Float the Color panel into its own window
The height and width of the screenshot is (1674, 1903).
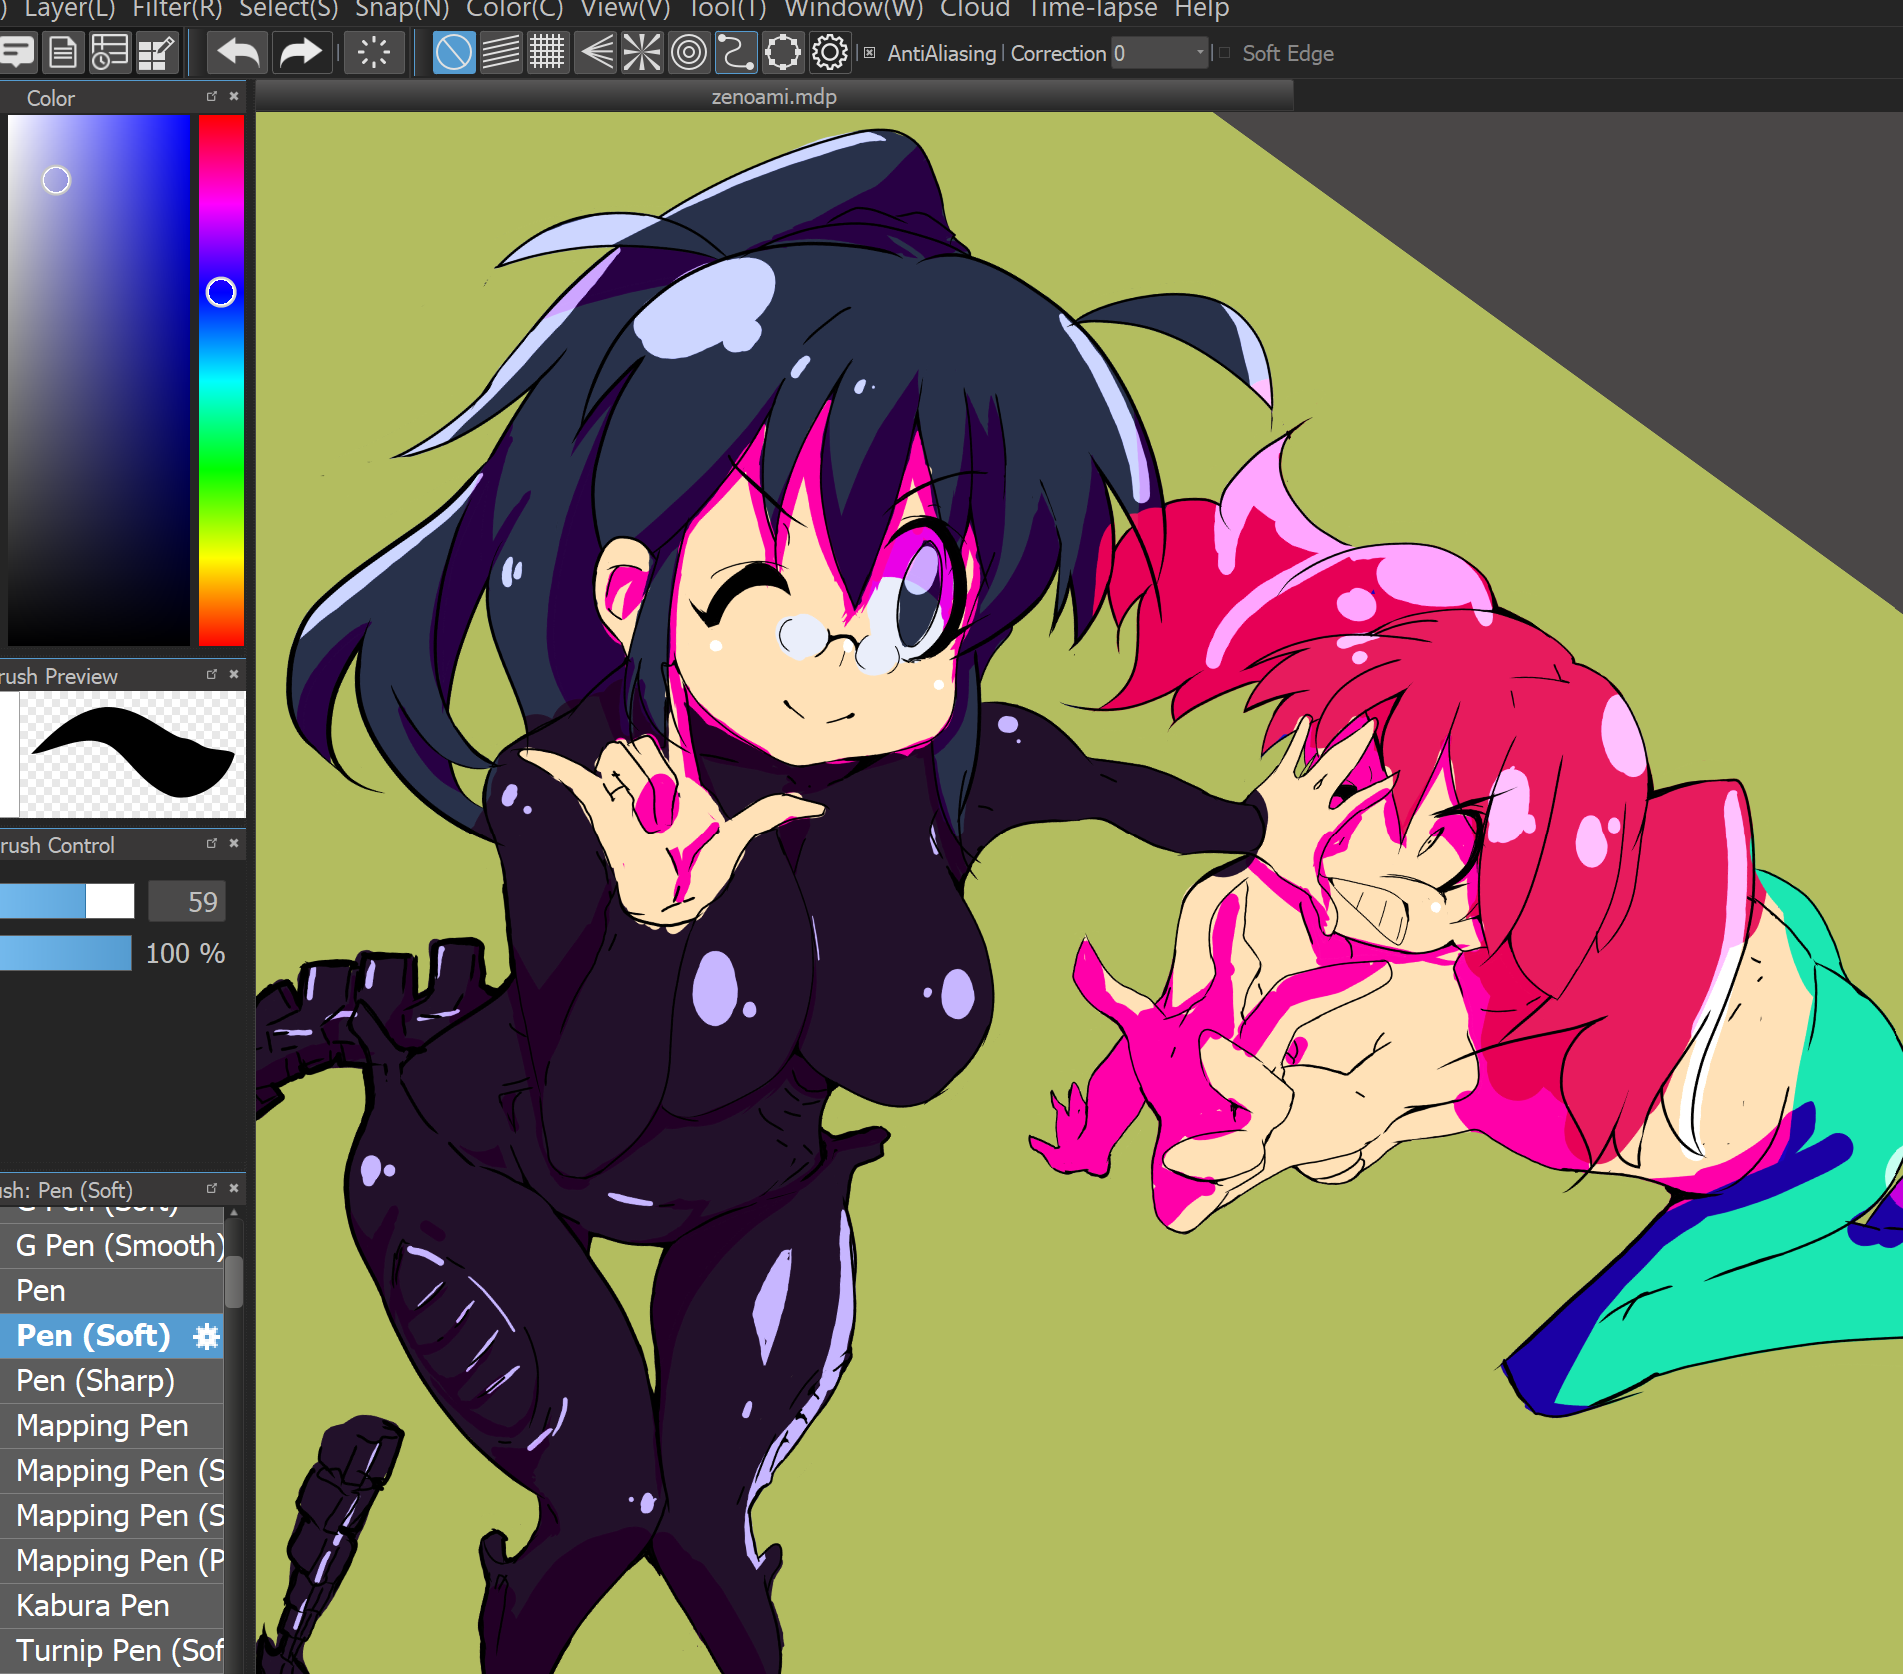pyautogui.click(x=211, y=96)
